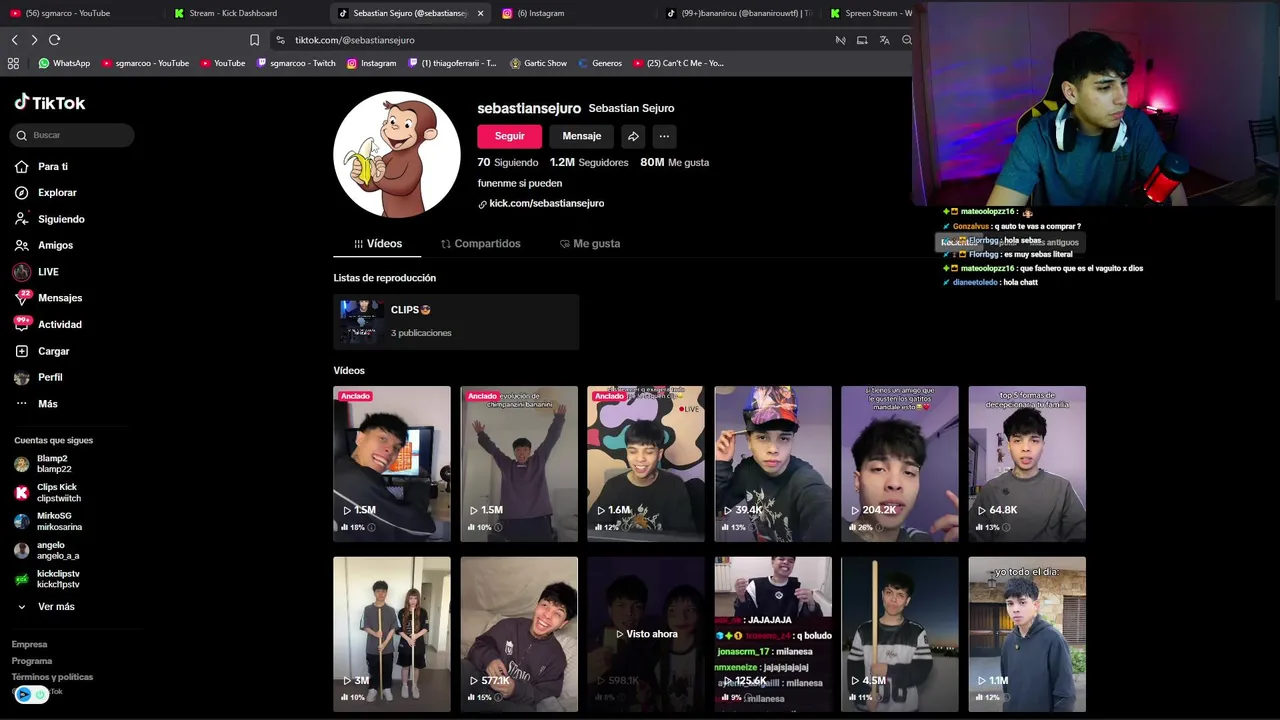Open the Para ti home feed
The image size is (1280, 720).
[41, 167]
